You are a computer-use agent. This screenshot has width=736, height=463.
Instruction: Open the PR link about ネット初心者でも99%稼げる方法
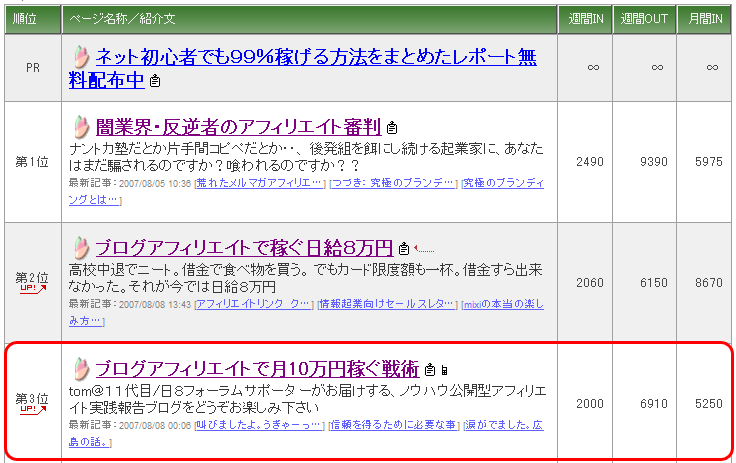click(303, 69)
